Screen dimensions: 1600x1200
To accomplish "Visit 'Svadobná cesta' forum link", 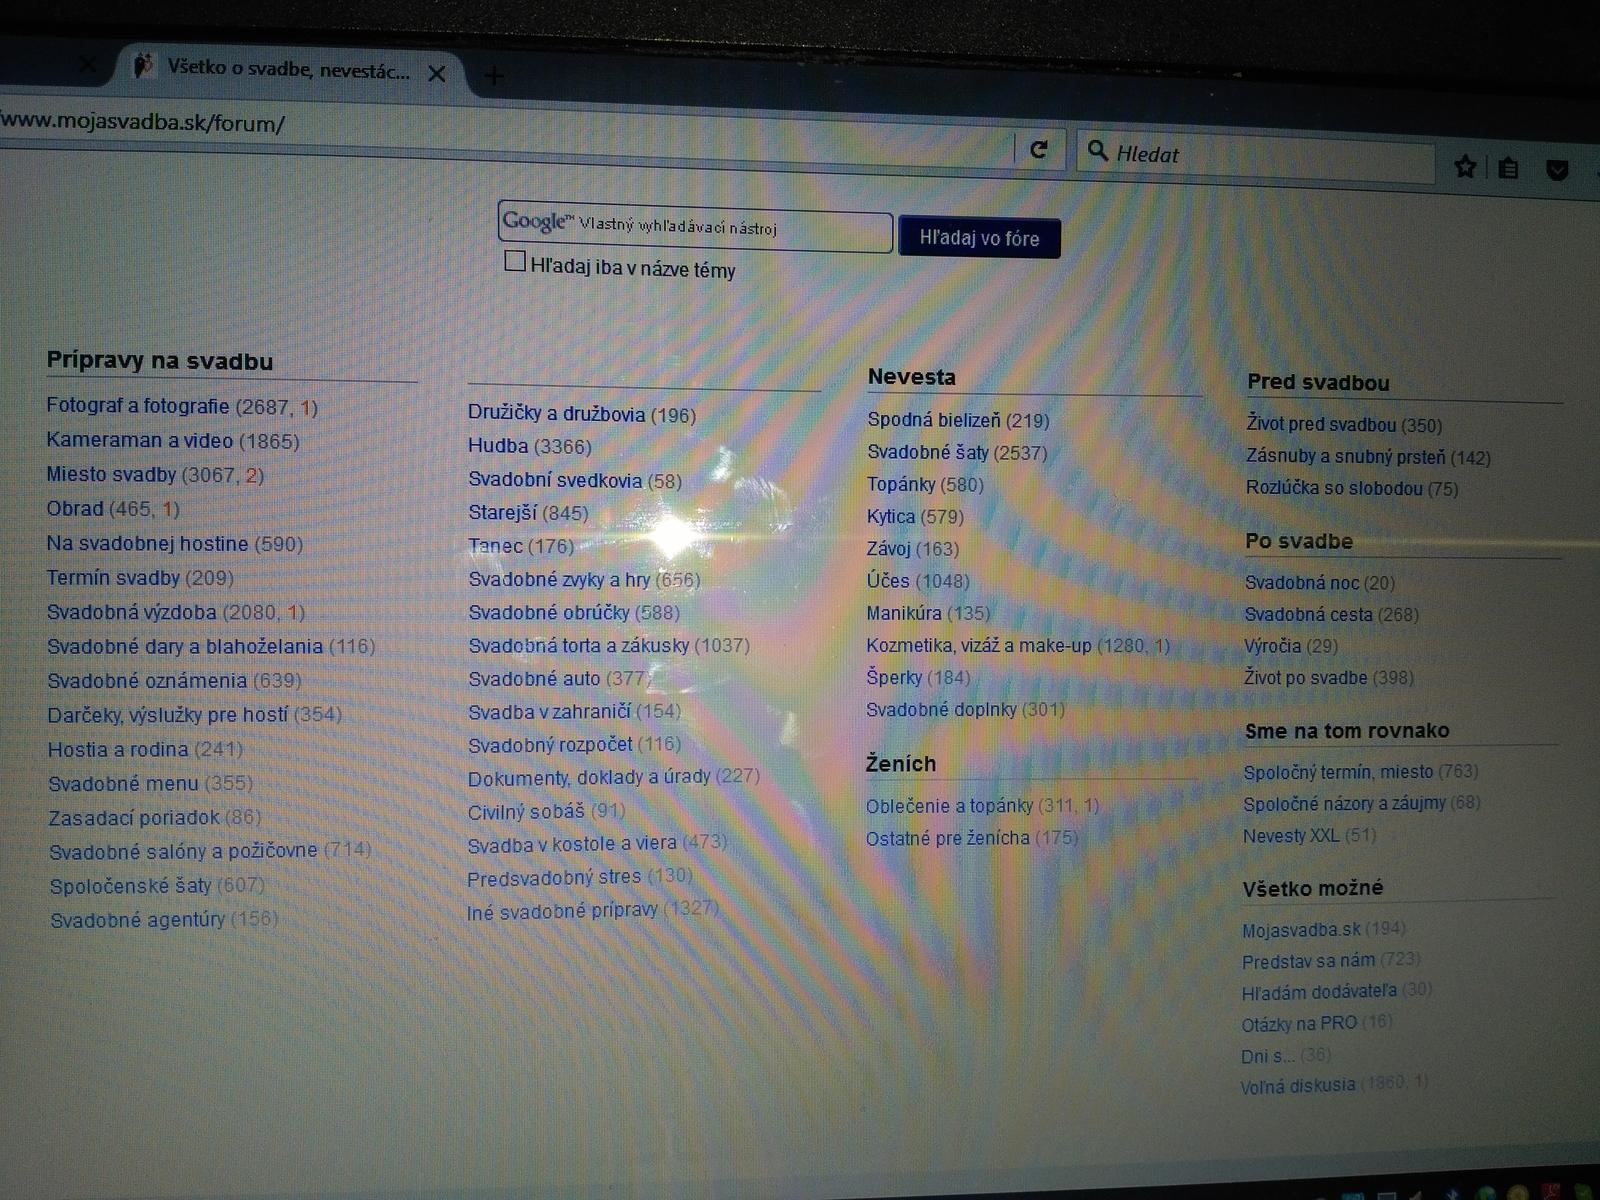I will pos(1308,614).
